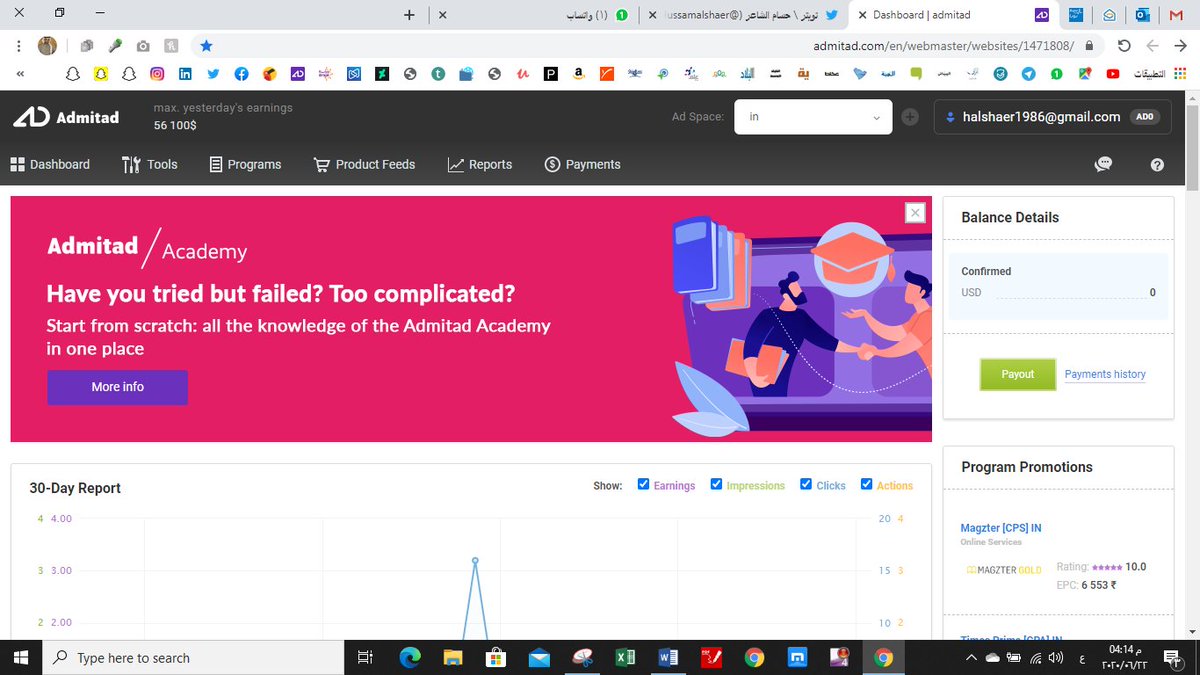The height and width of the screenshot is (675, 1200).
Task: Open the browser profile avatar
Action: coord(47,46)
